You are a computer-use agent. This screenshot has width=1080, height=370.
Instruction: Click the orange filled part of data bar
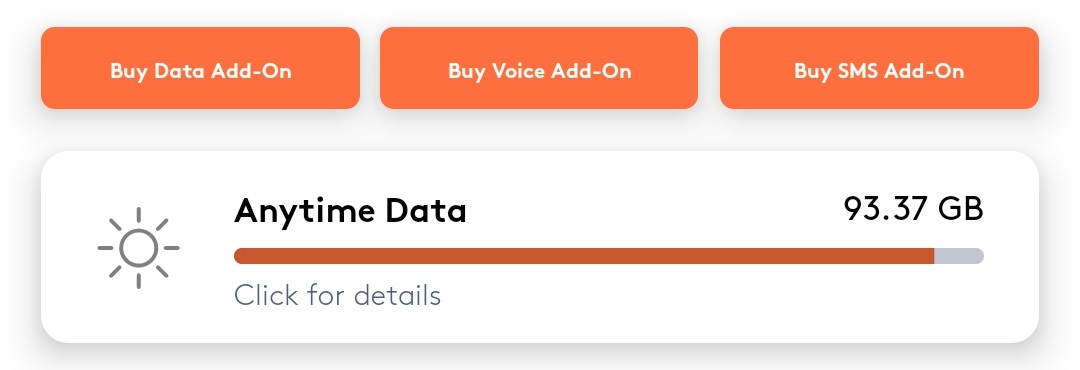(x=584, y=256)
